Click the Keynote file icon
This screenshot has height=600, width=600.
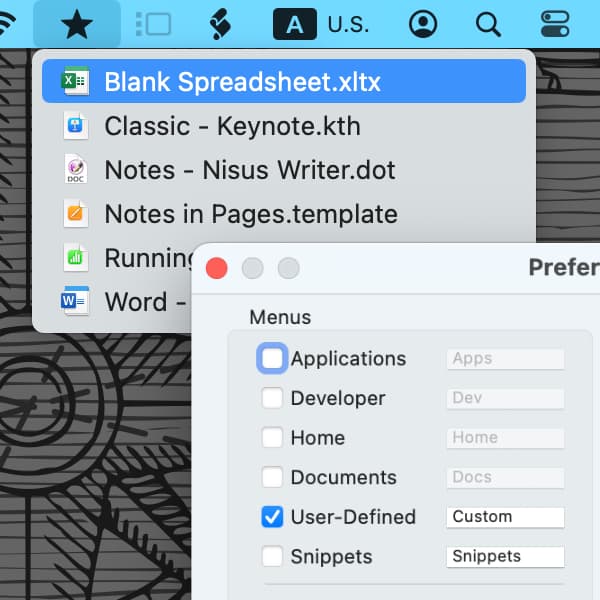(75, 126)
